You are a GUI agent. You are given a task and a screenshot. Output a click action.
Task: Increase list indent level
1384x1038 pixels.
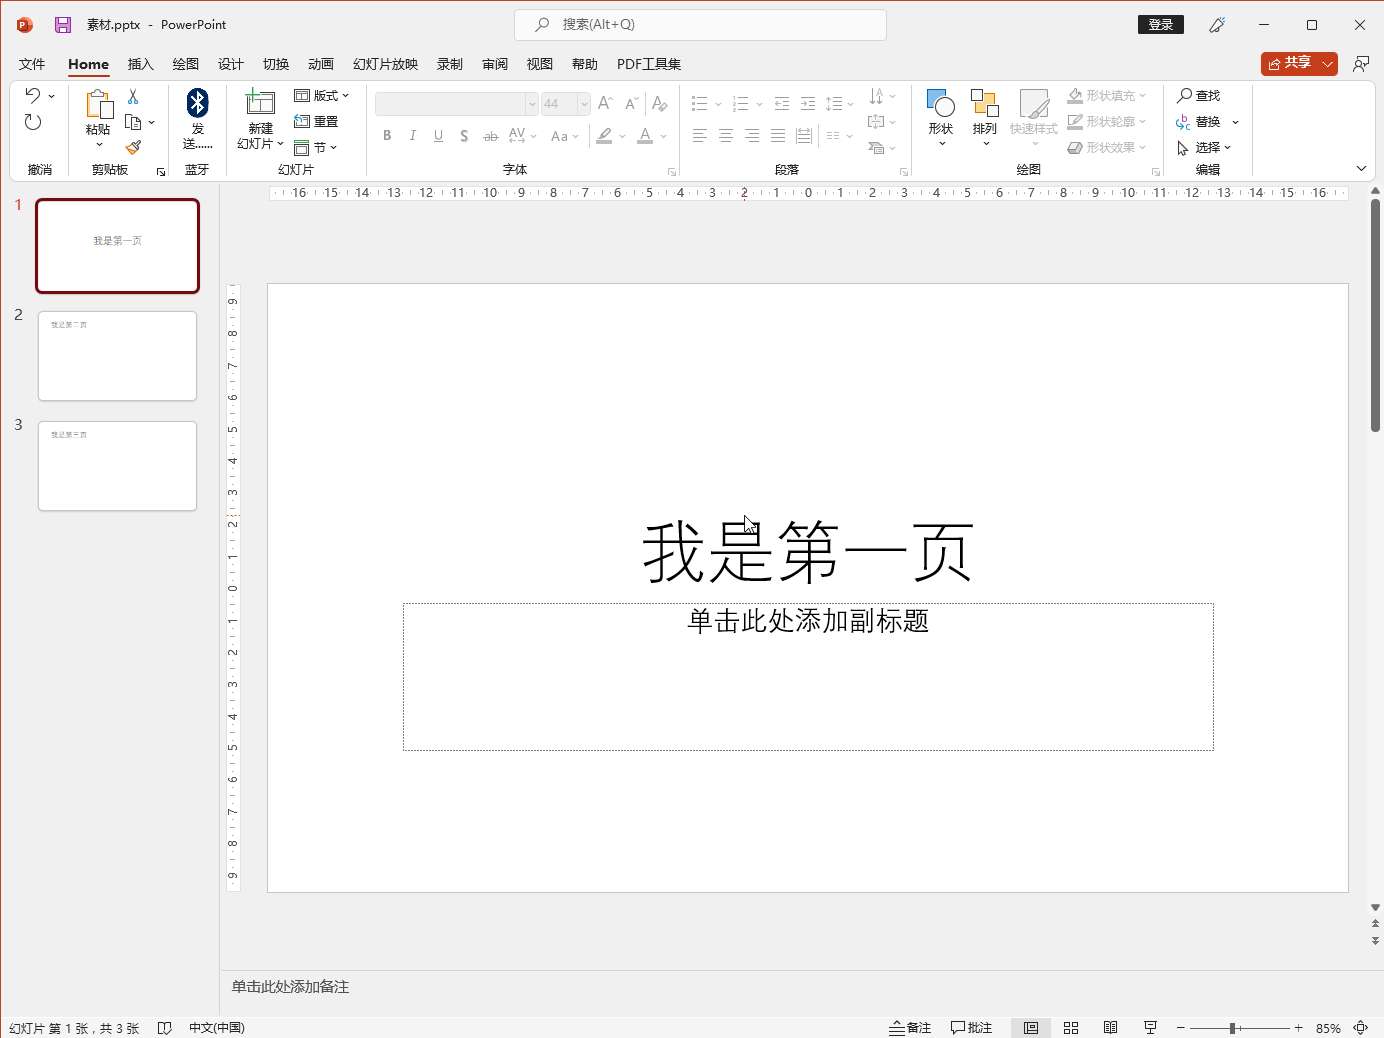[x=808, y=104]
